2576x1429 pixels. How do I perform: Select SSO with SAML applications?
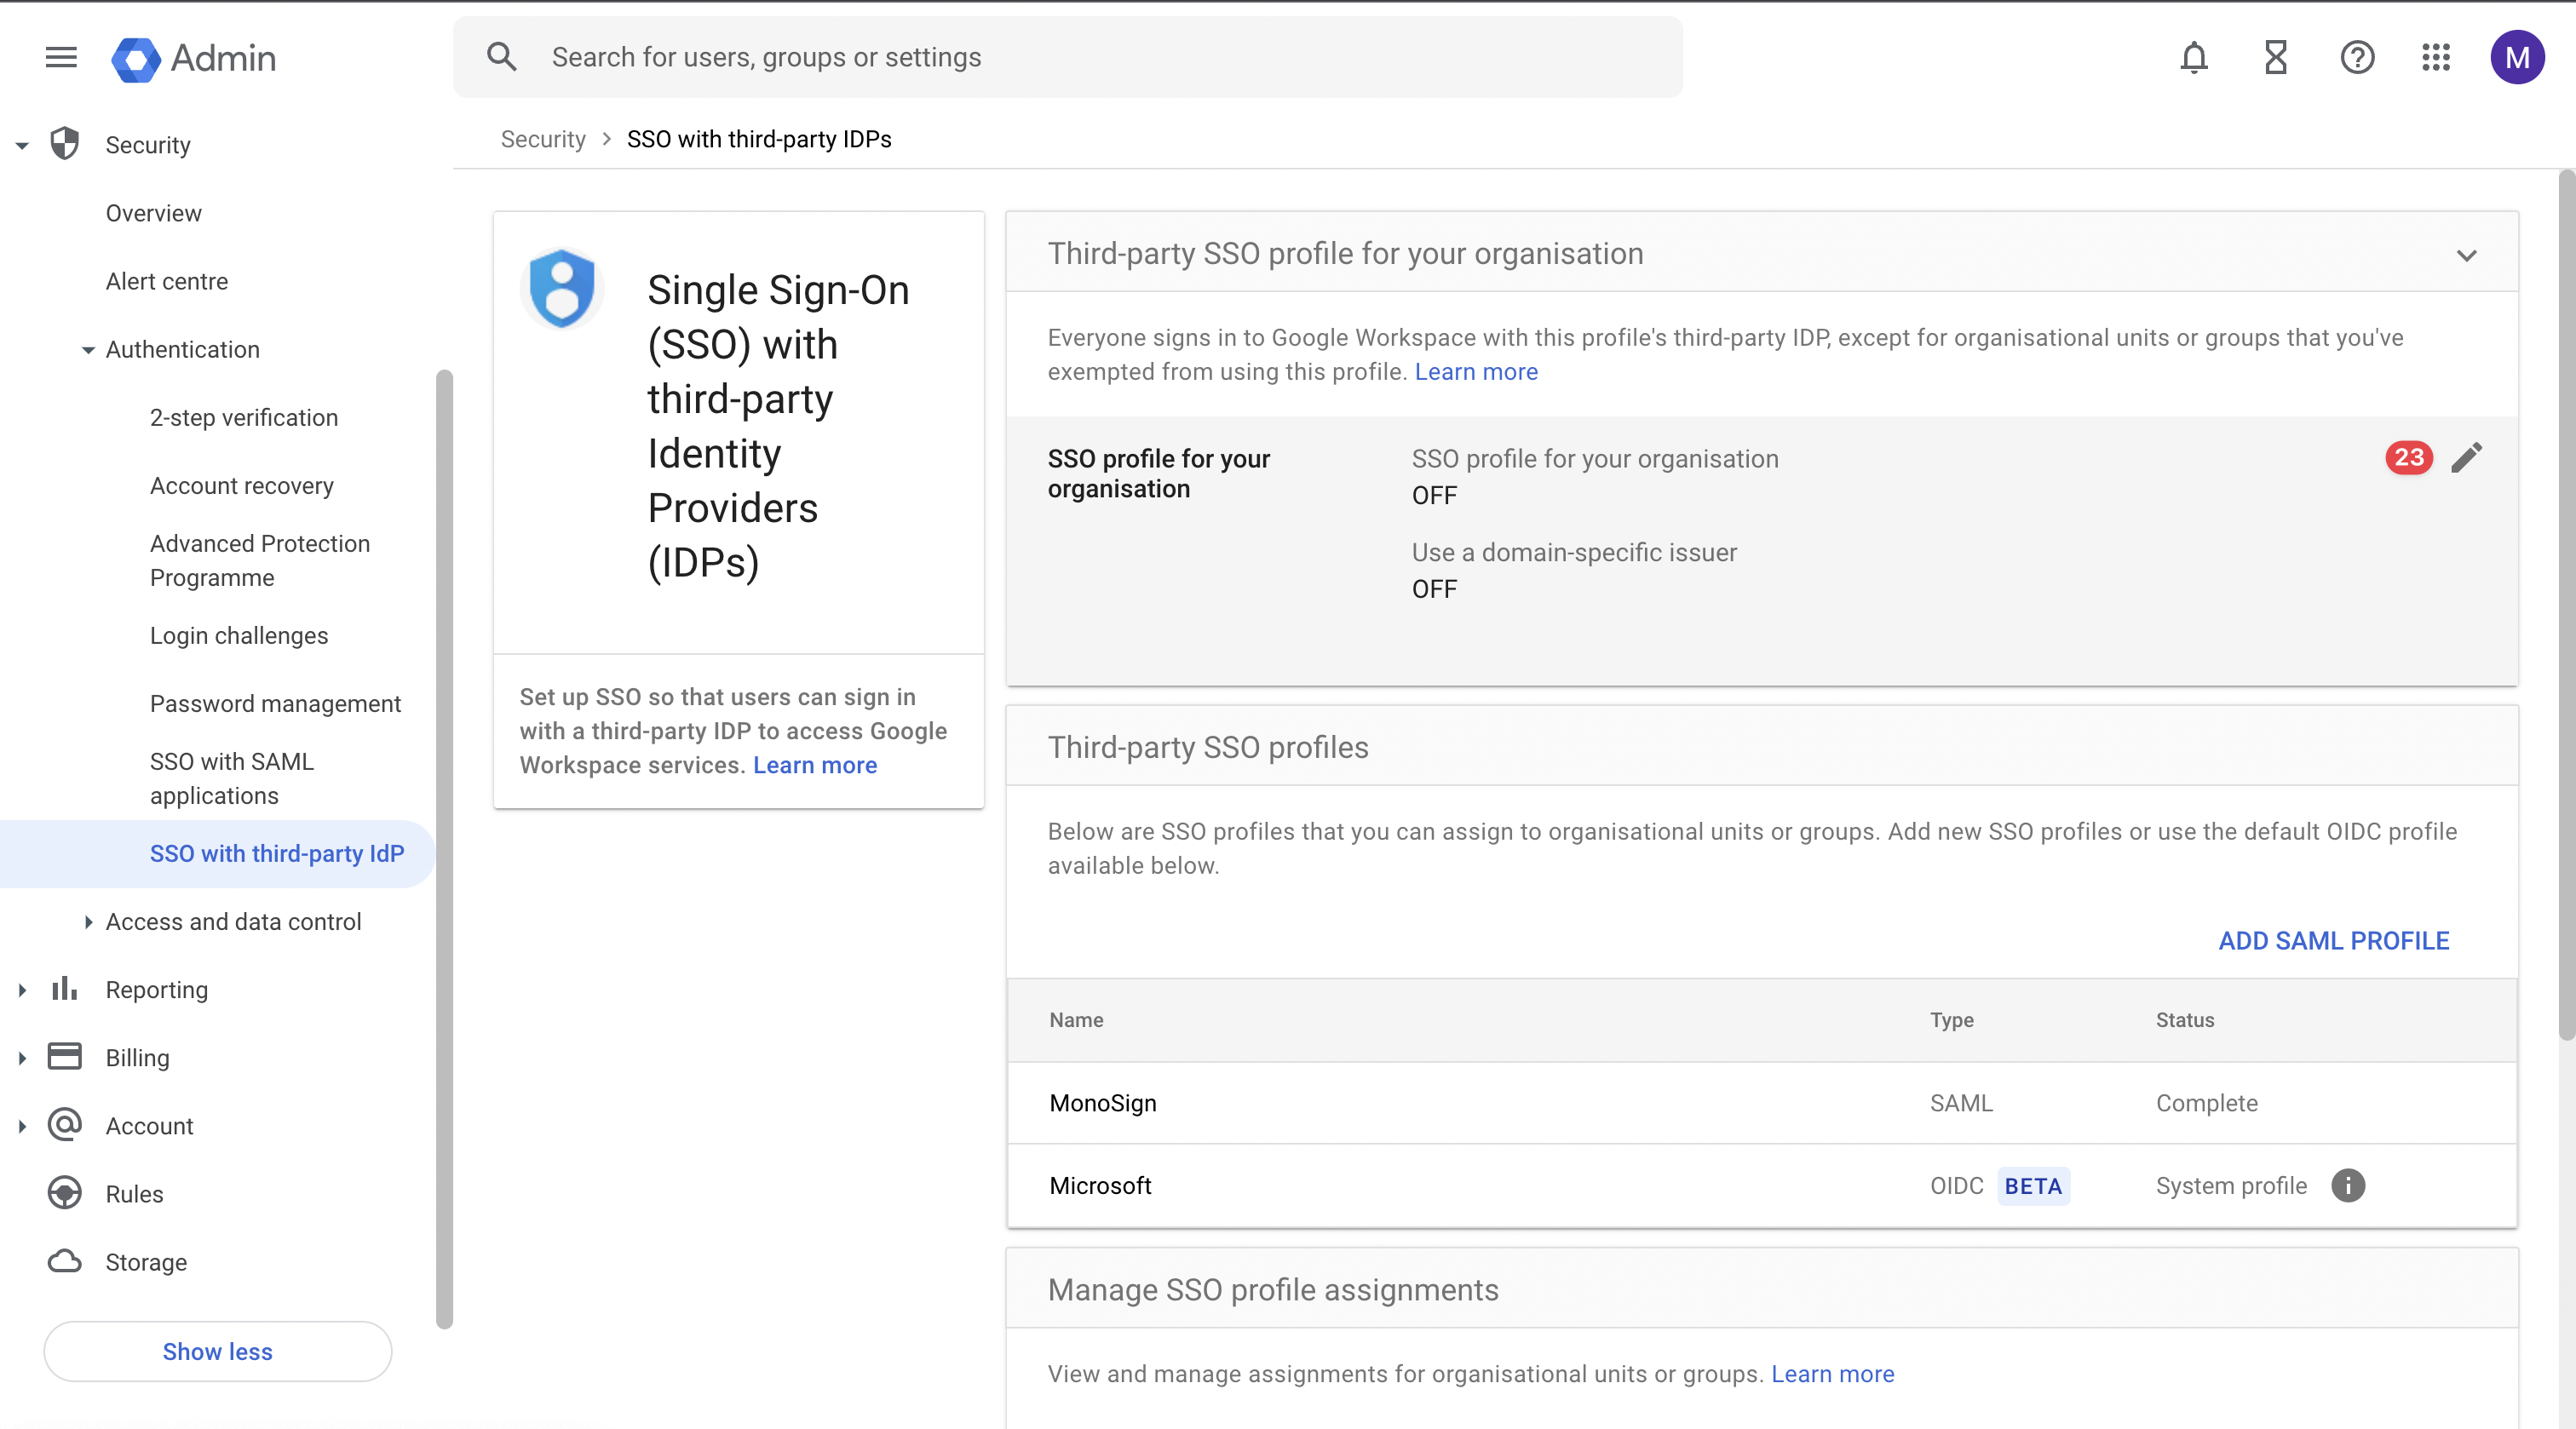232,778
